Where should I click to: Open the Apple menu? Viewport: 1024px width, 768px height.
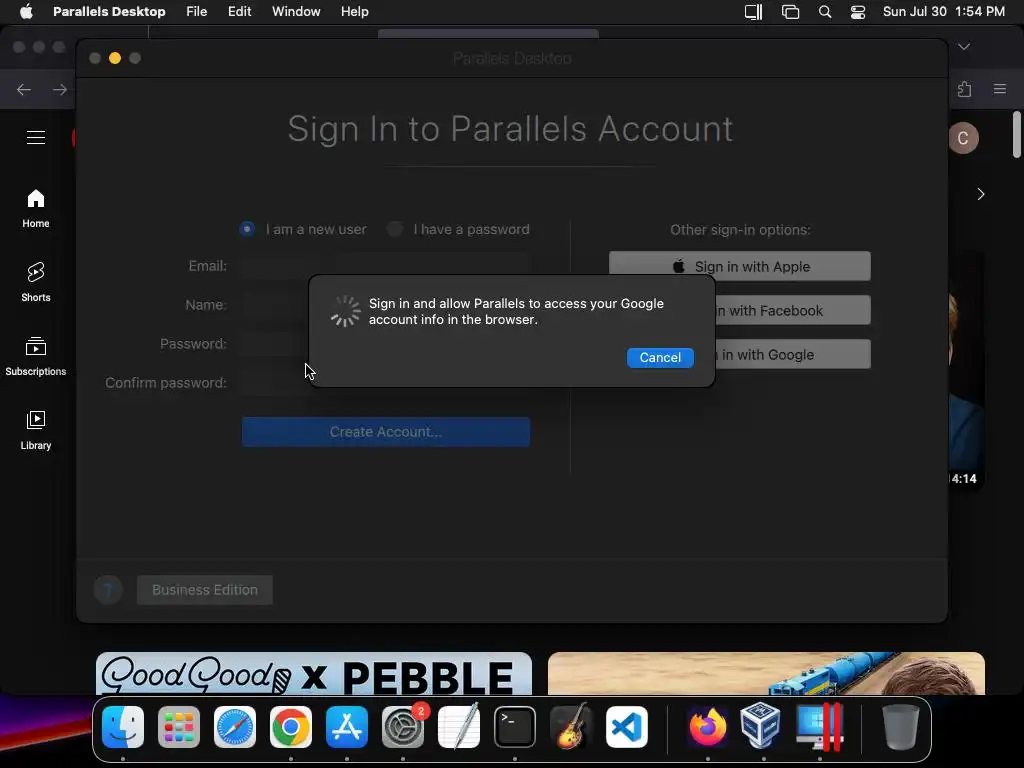[26, 12]
